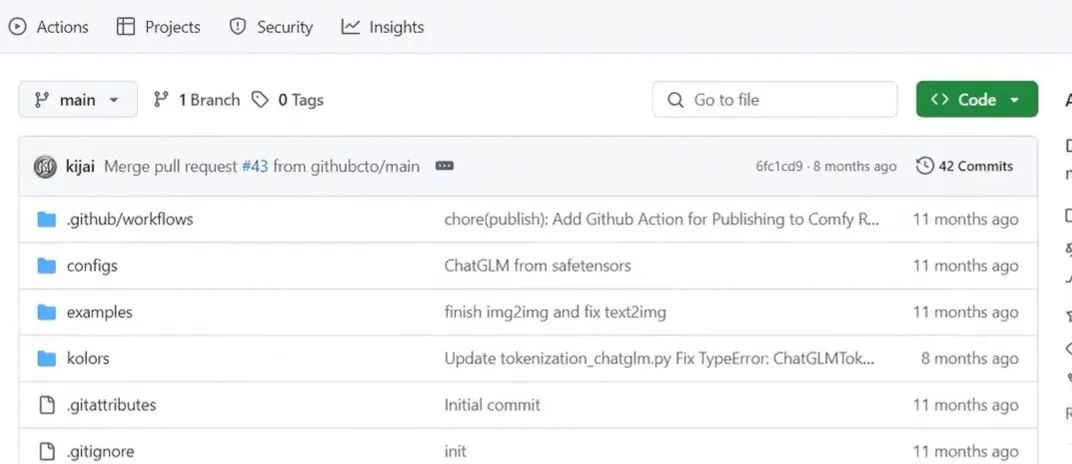
Task: Click the .gitignore file icon
Action: (46, 451)
